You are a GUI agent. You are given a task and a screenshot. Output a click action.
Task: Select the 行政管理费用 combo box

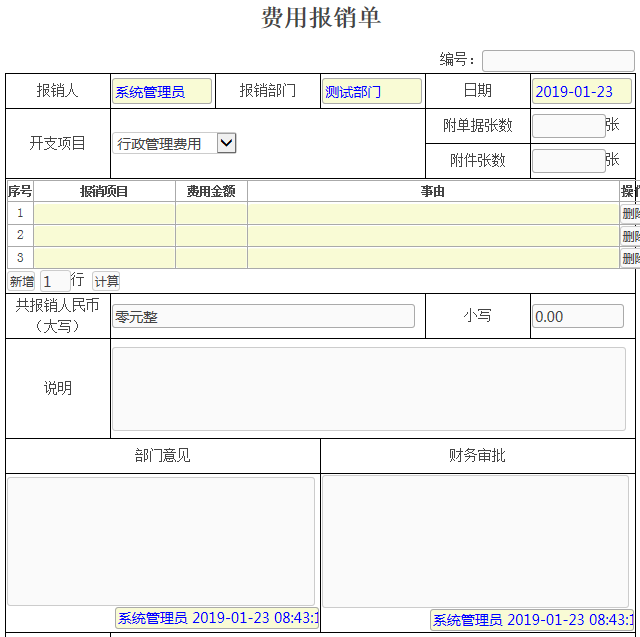coord(174,143)
